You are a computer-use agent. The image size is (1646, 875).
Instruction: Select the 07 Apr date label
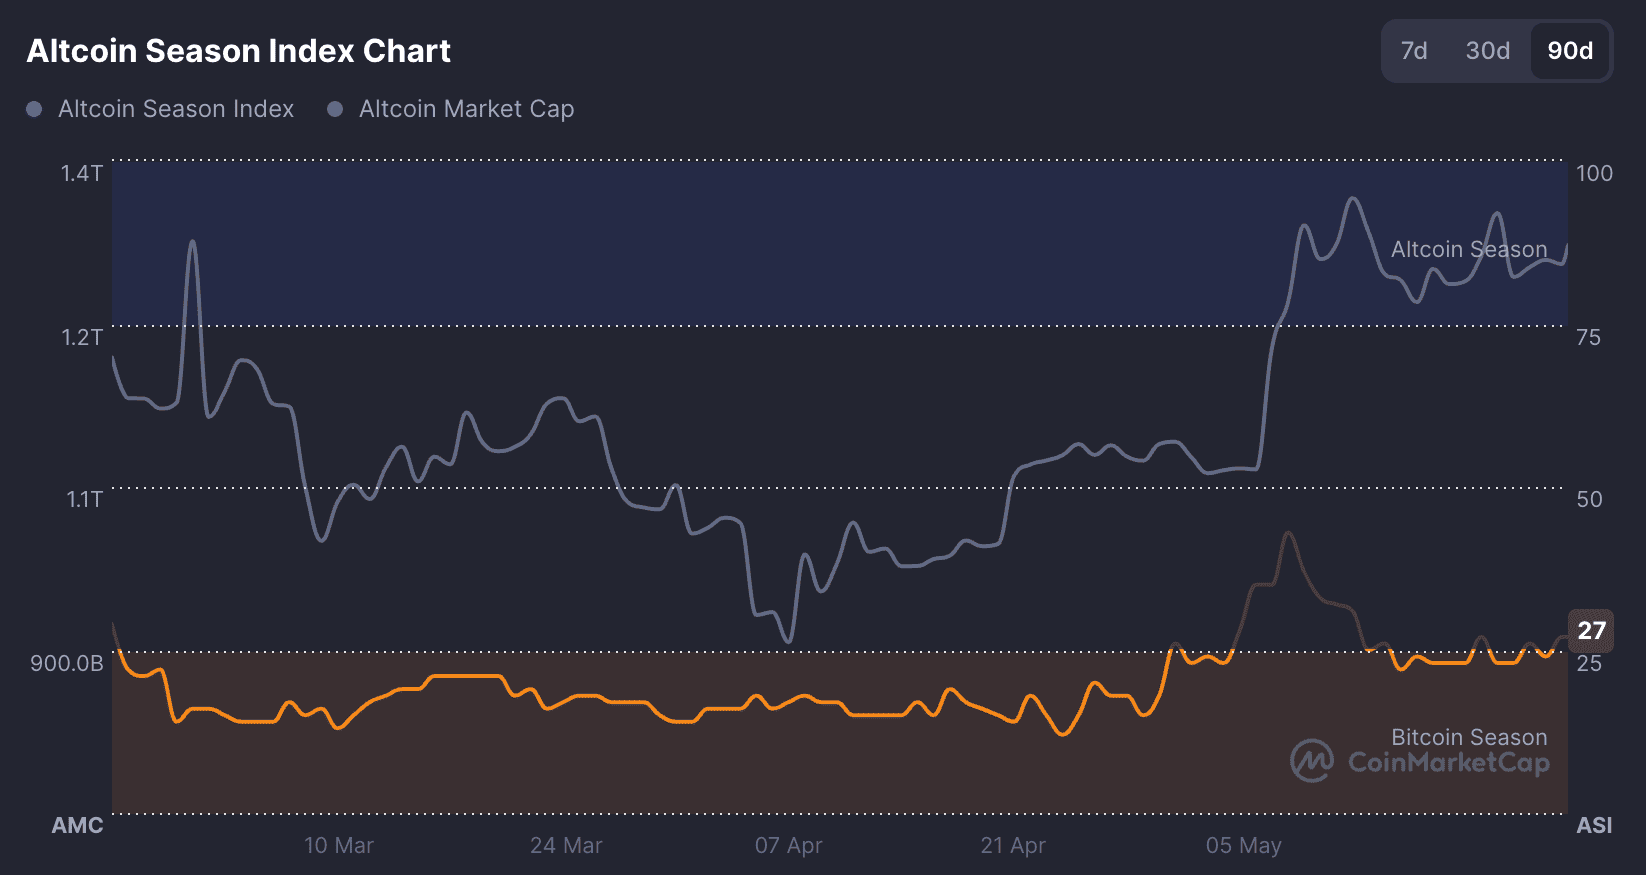[x=788, y=846]
